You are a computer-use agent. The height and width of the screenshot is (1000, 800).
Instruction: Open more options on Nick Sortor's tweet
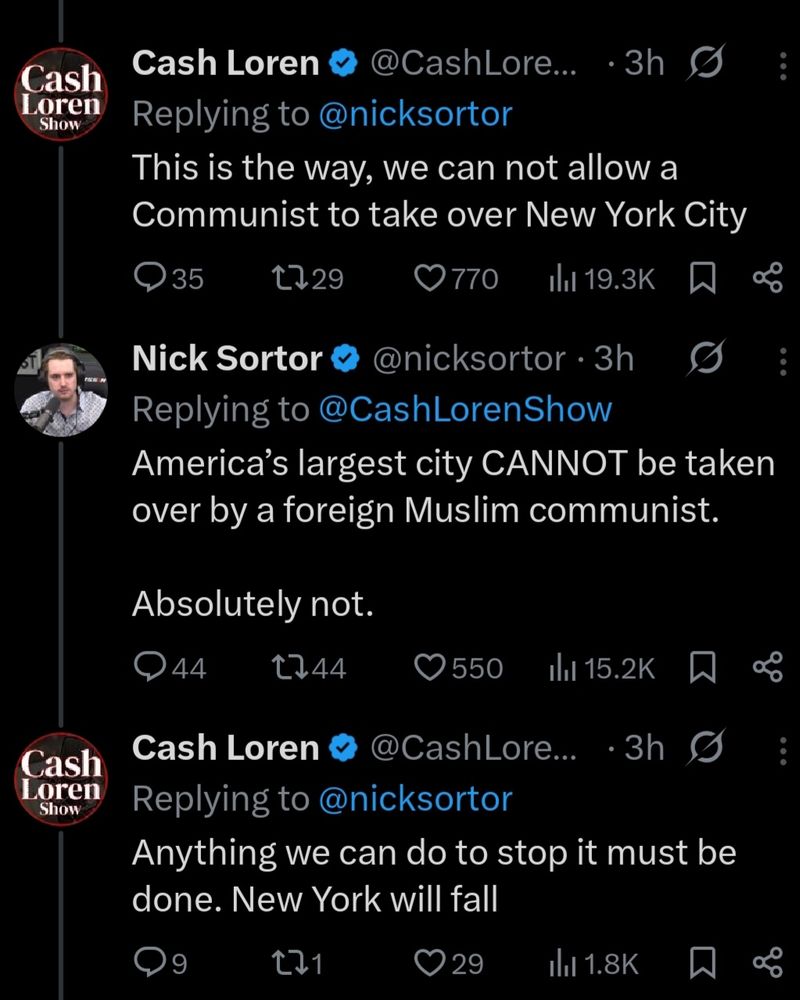pos(782,360)
